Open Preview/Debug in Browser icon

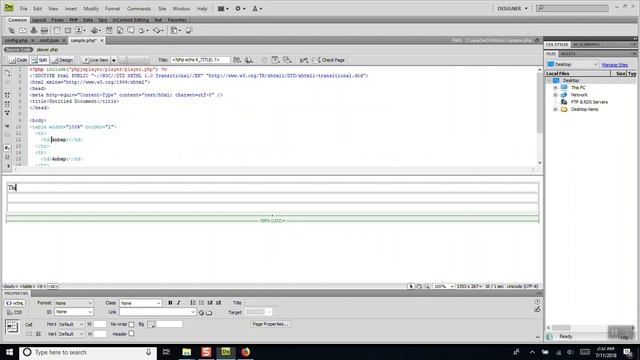coord(249,60)
